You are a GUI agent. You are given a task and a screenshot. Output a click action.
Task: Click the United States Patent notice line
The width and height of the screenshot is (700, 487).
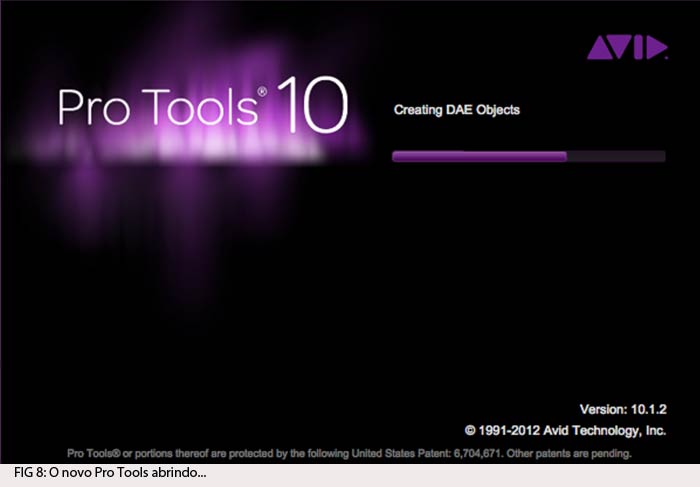coord(349,454)
